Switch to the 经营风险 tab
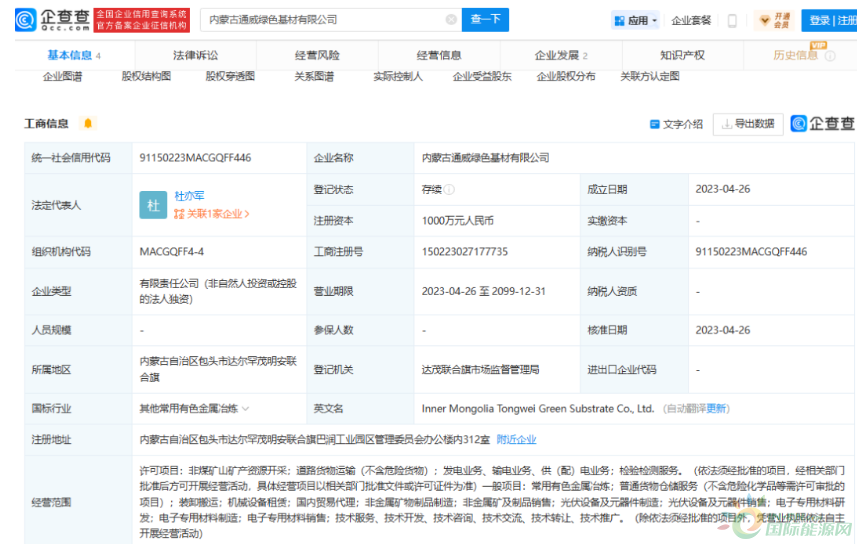 coord(317,55)
